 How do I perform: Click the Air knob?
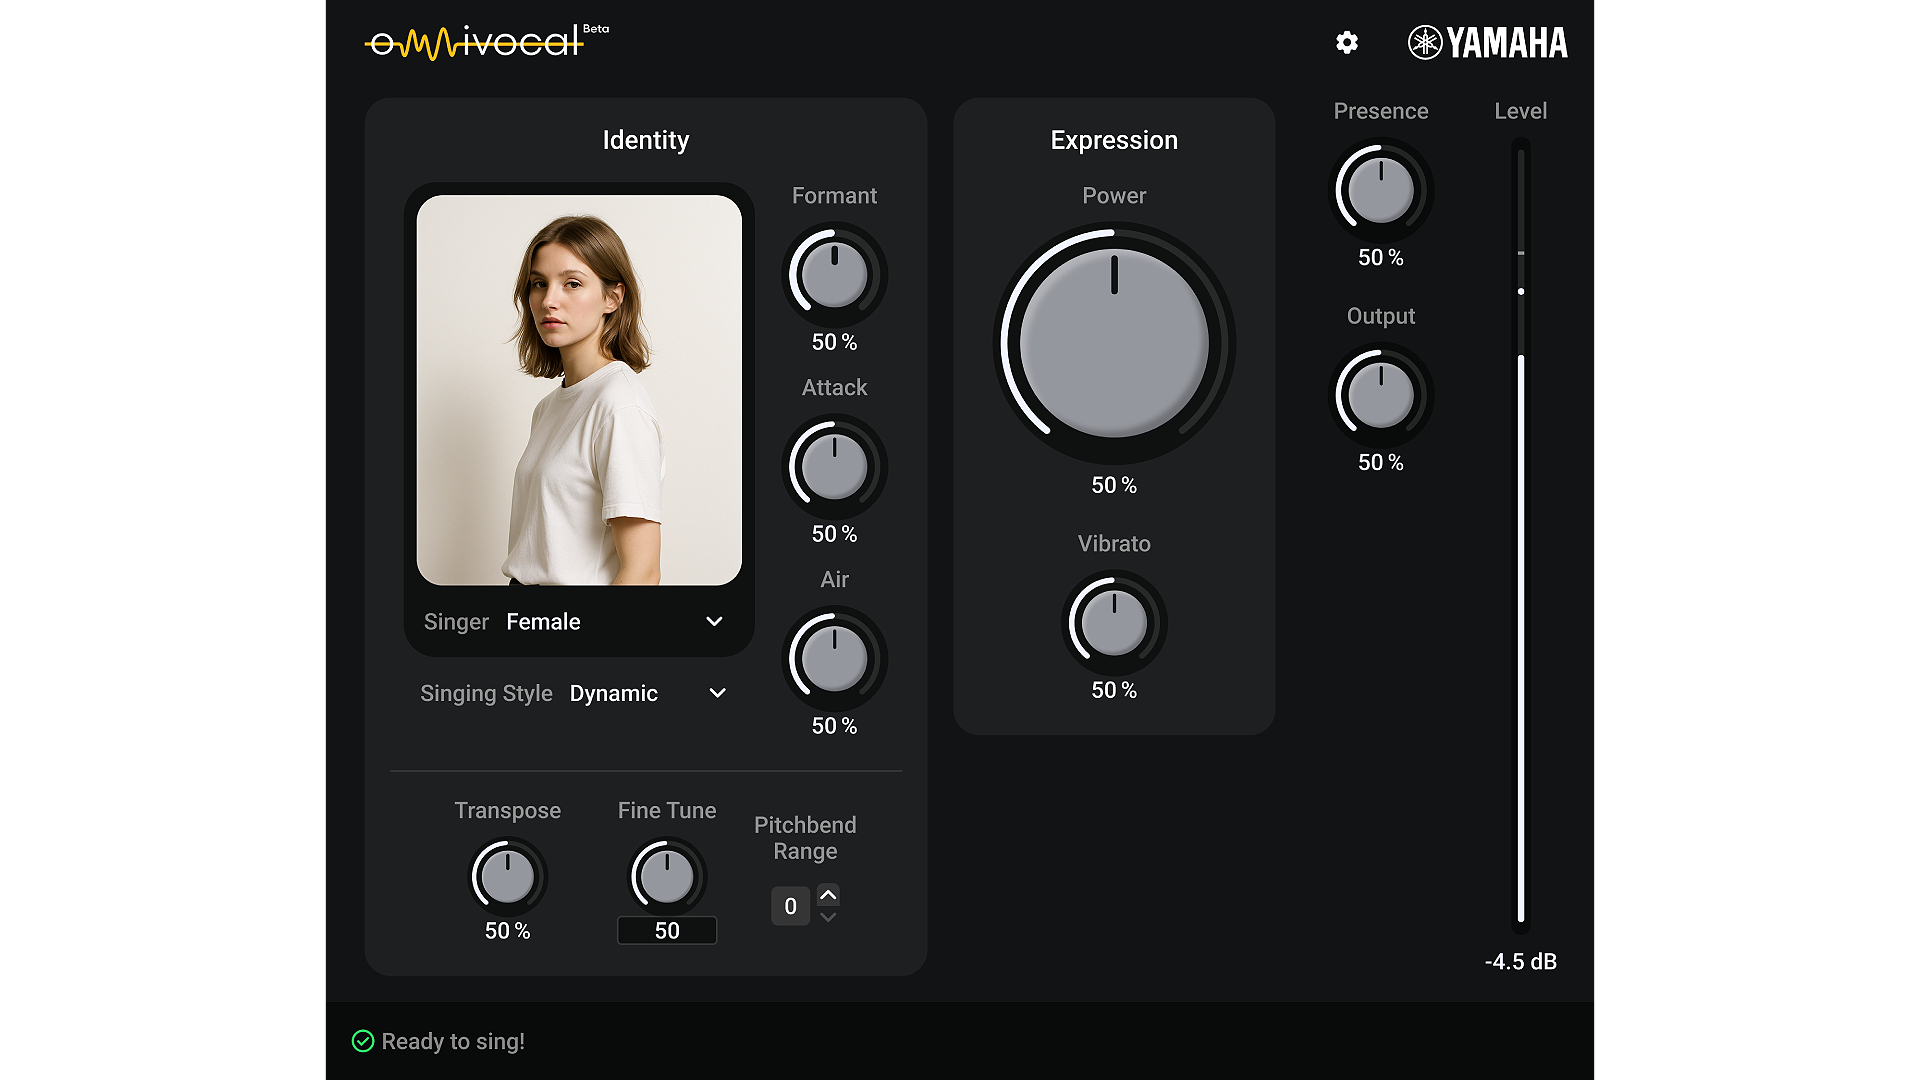(x=834, y=659)
